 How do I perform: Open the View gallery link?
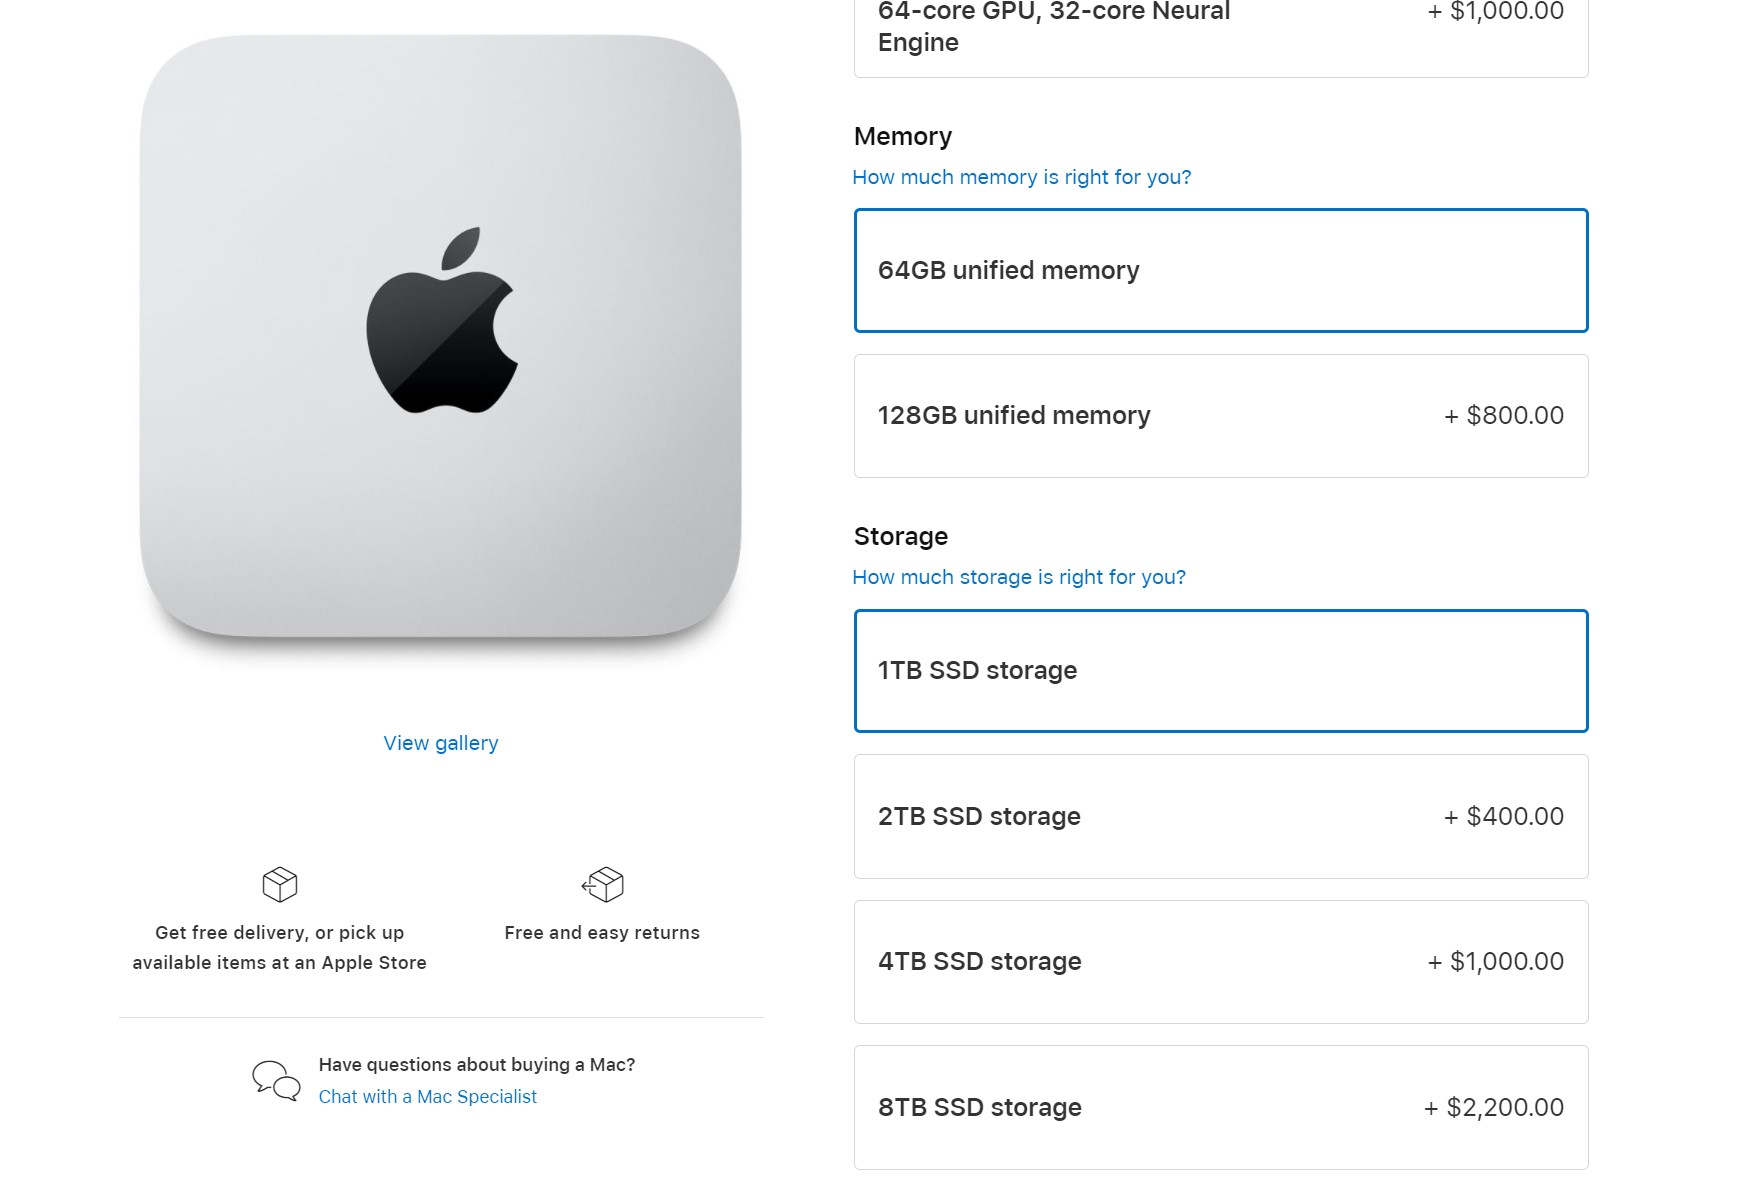(x=441, y=743)
